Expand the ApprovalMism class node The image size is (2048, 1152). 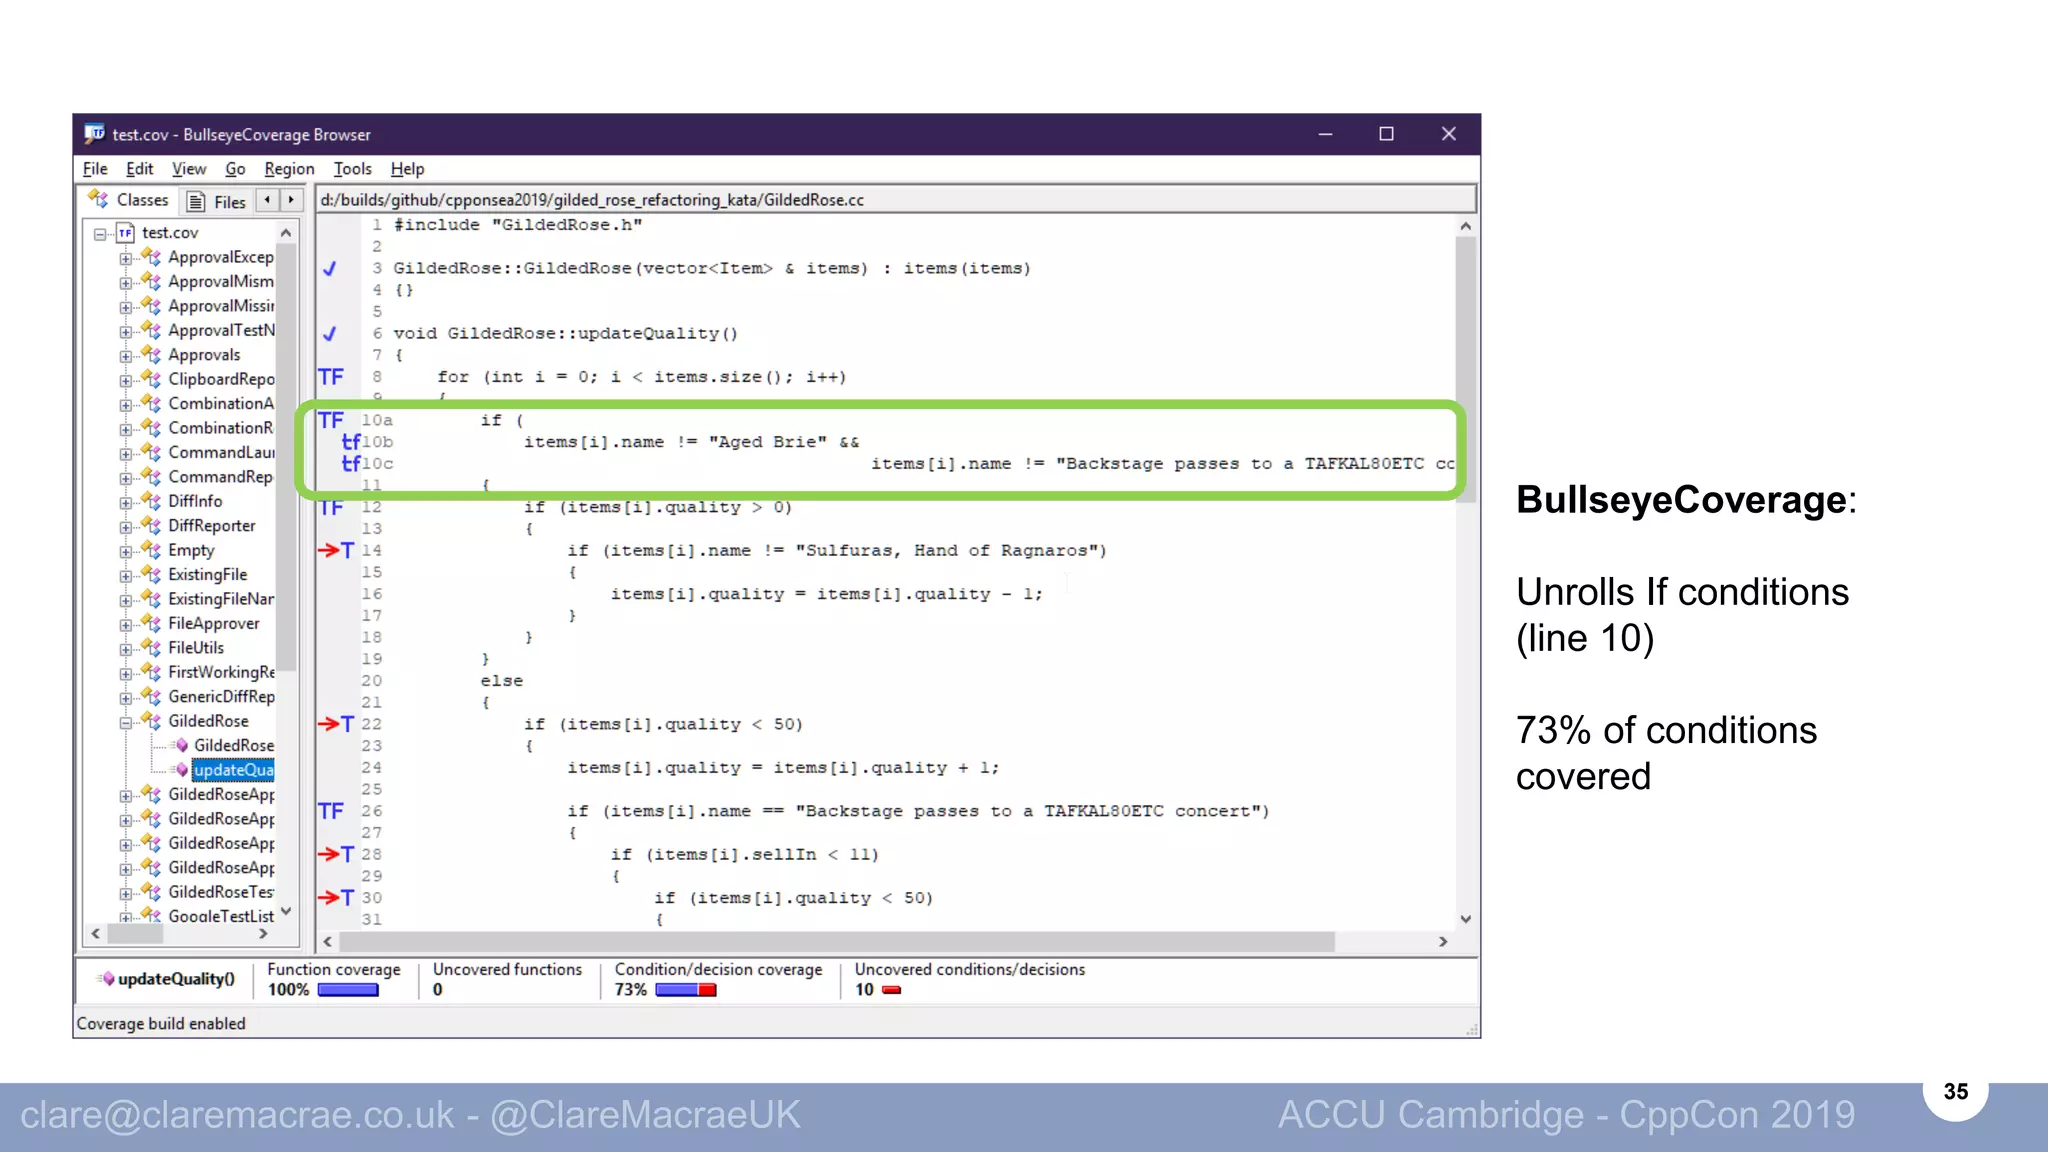pyautogui.click(x=125, y=283)
